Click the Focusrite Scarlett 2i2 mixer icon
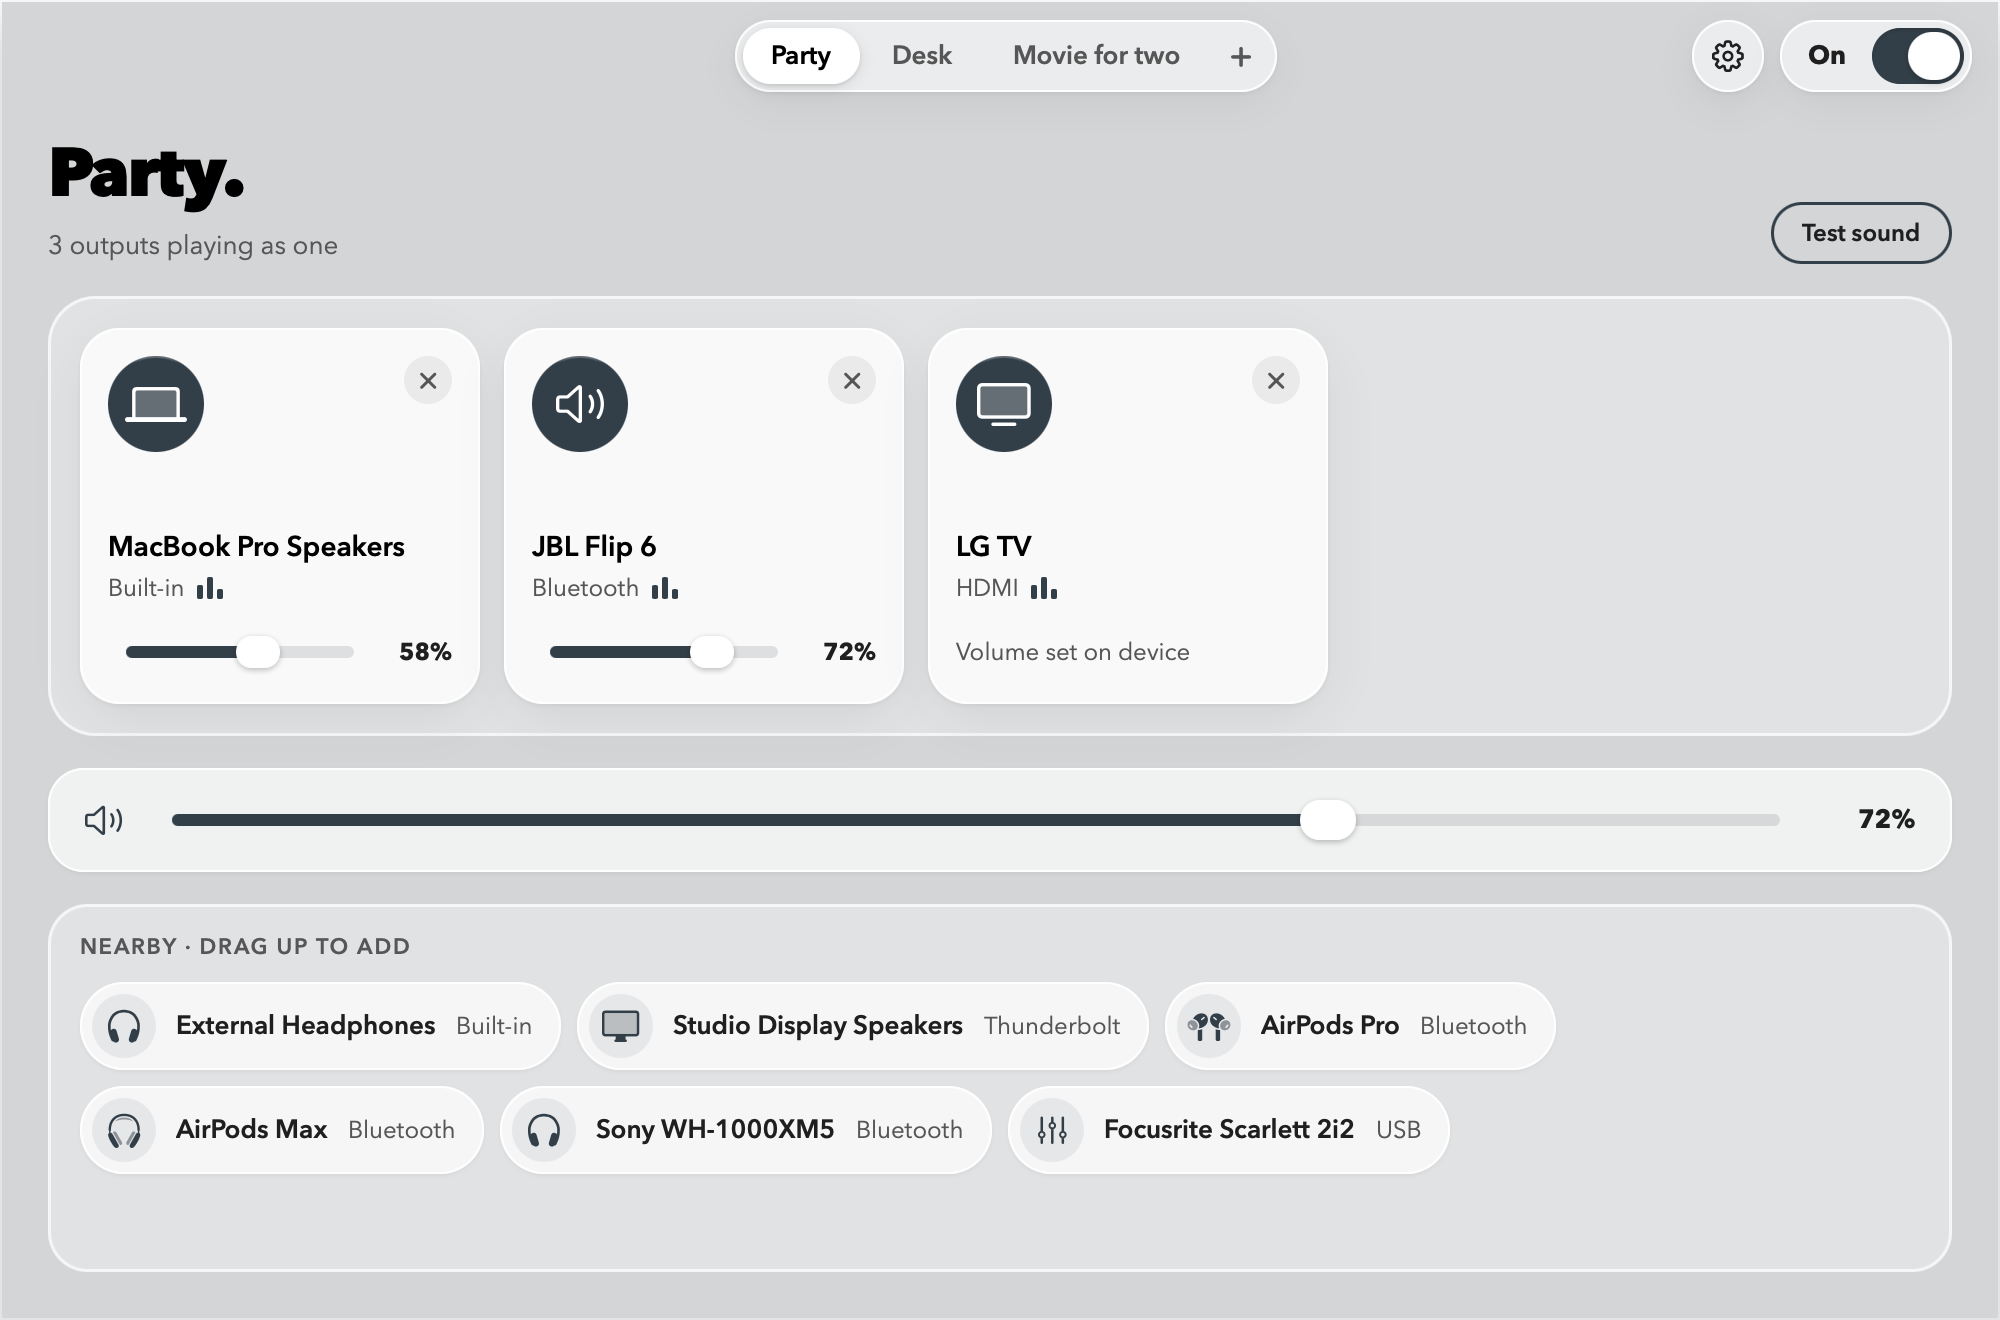This screenshot has height=1320, width=2000. click(1052, 1130)
